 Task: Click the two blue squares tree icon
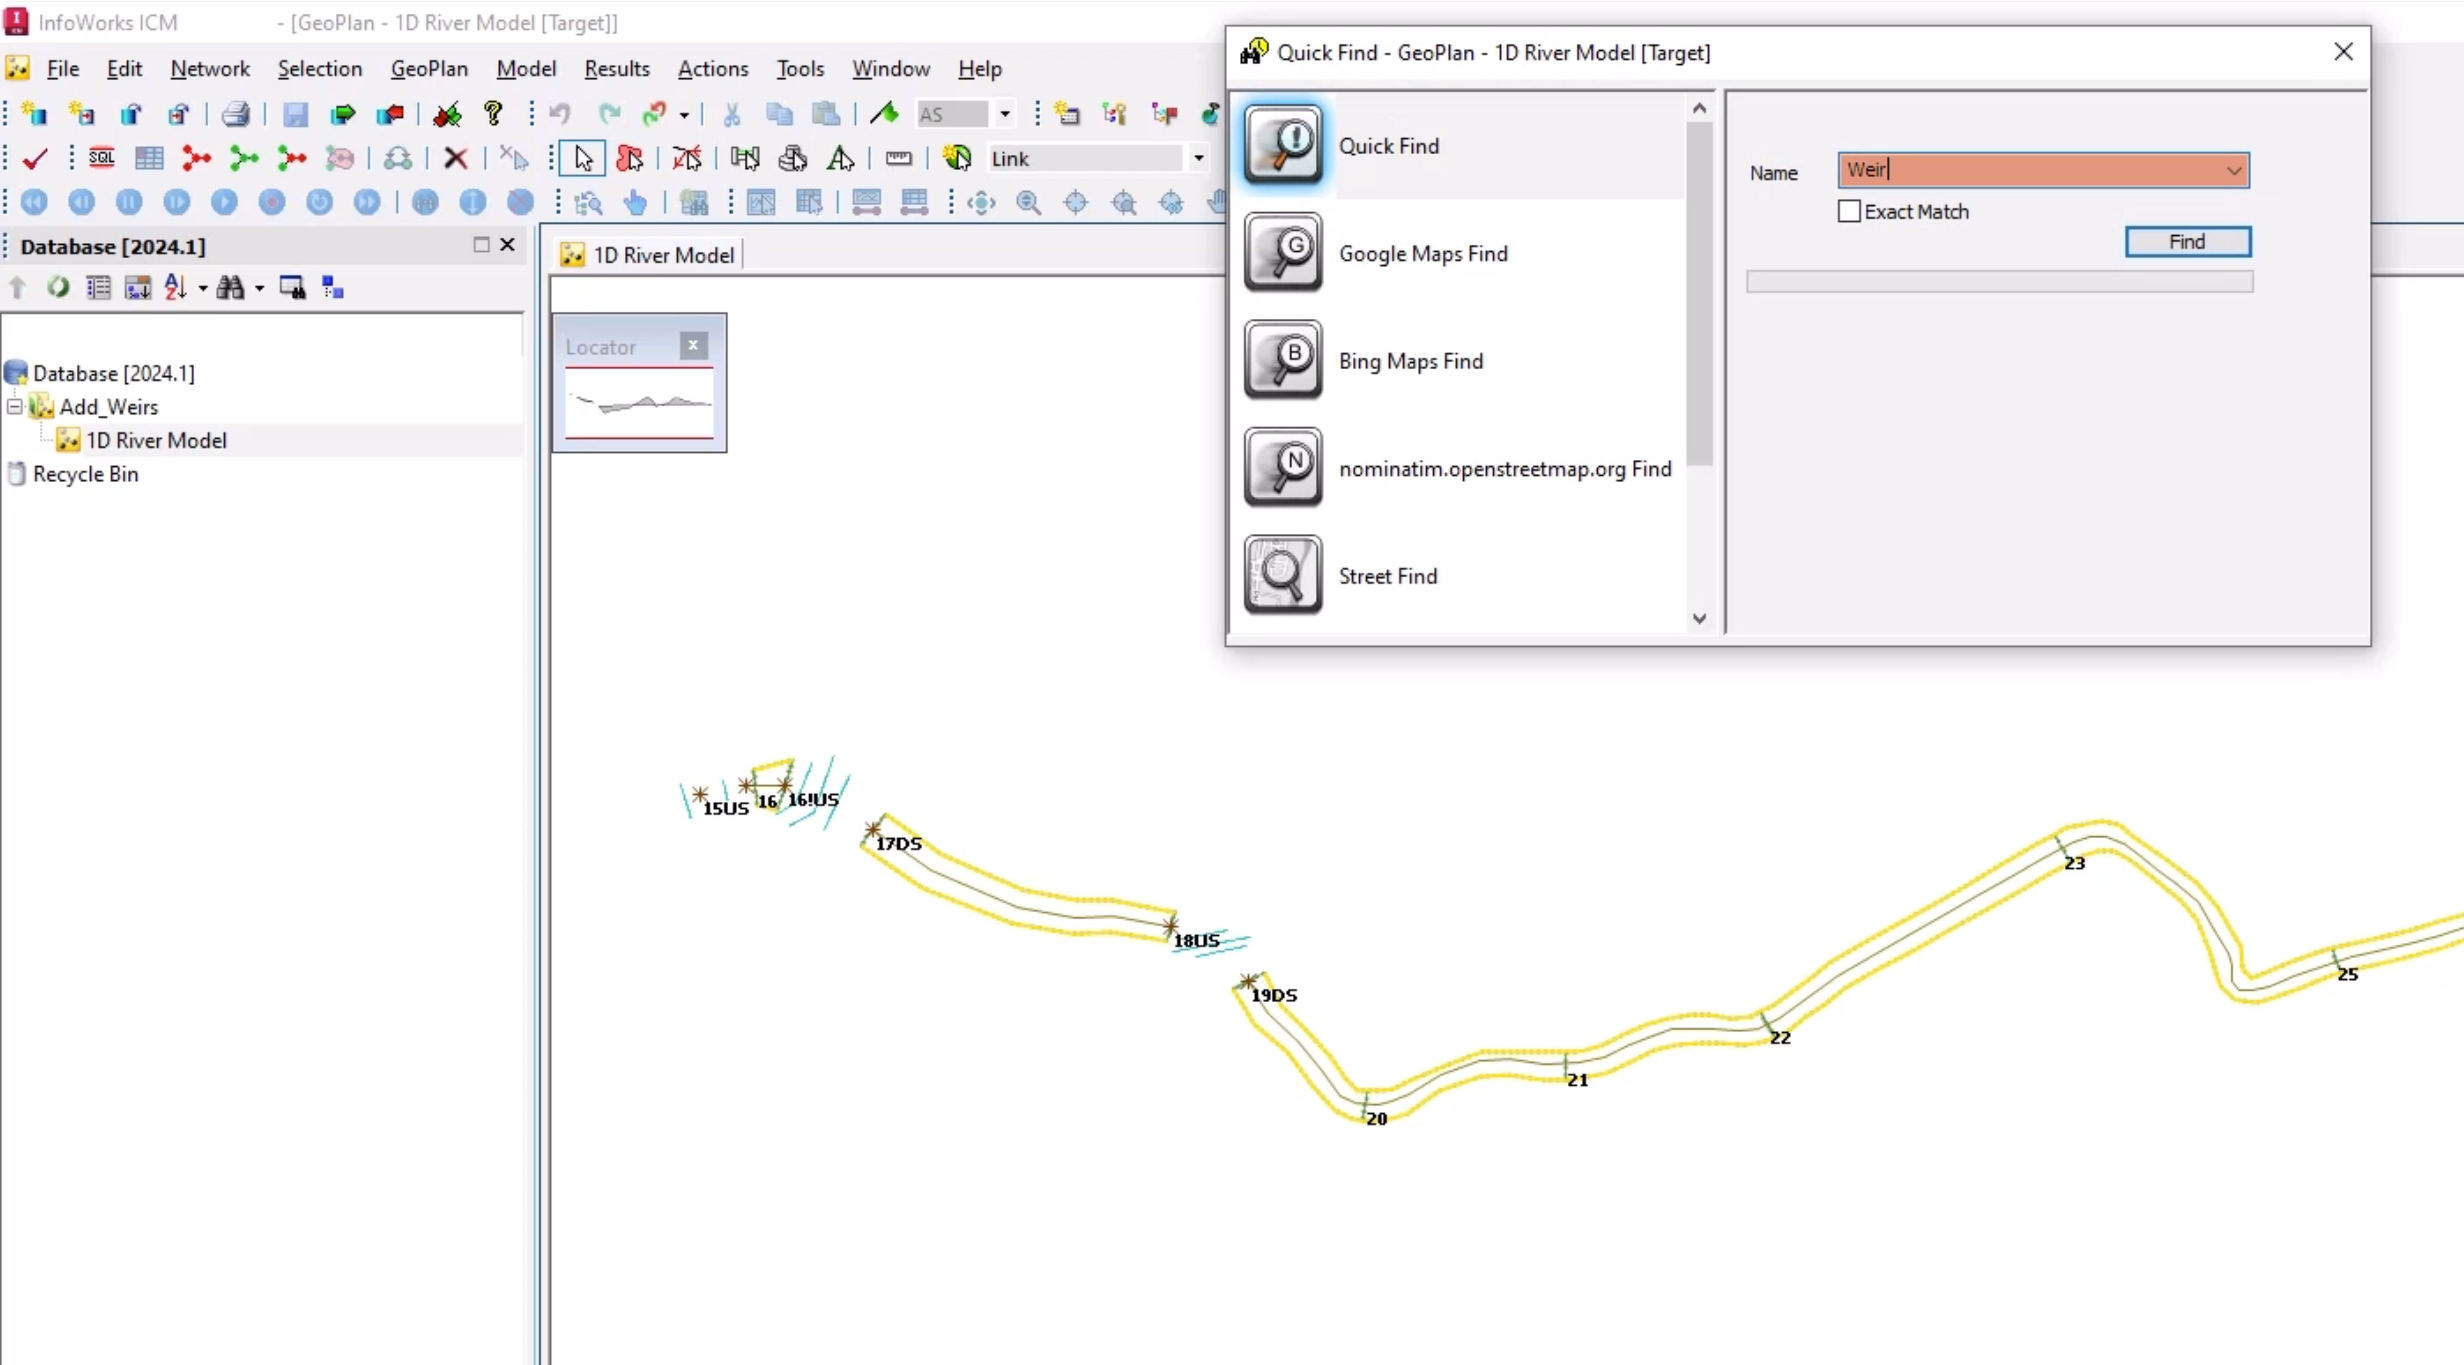pyautogui.click(x=333, y=288)
